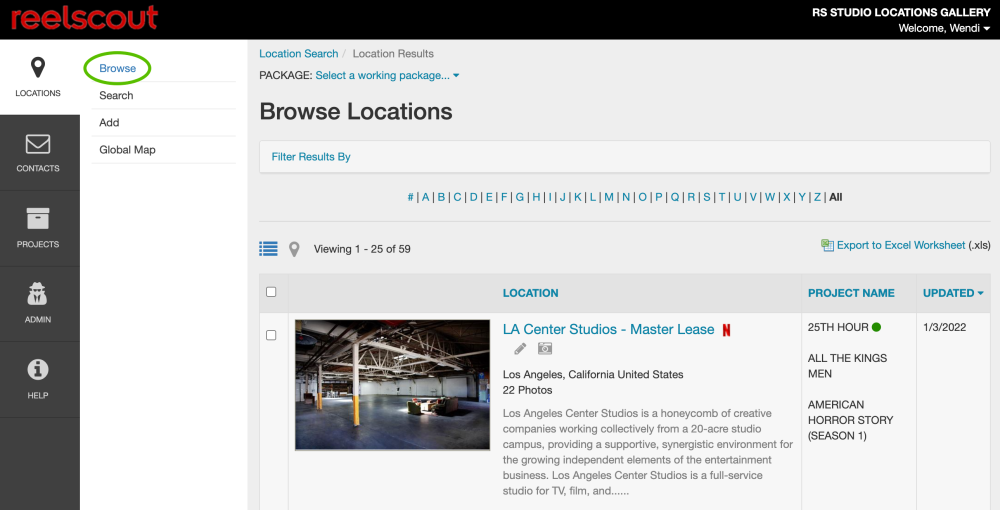Click the Excel worksheet icon
Screen dimensions: 1000x510
click(x=827, y=245)
